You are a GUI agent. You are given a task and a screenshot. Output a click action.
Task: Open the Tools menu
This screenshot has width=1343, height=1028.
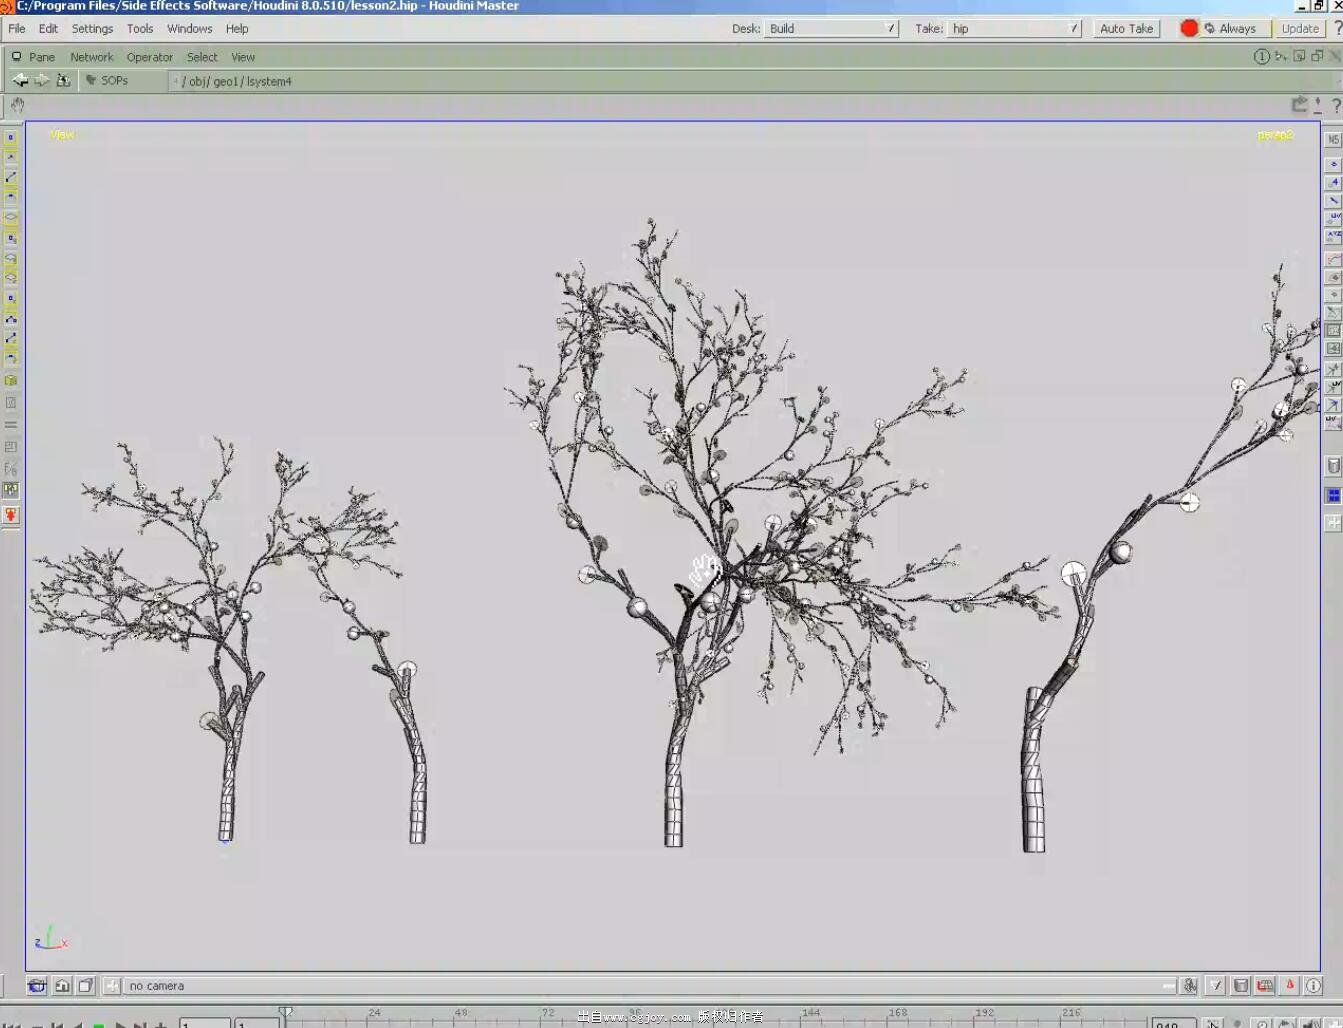tap(140, 28)
